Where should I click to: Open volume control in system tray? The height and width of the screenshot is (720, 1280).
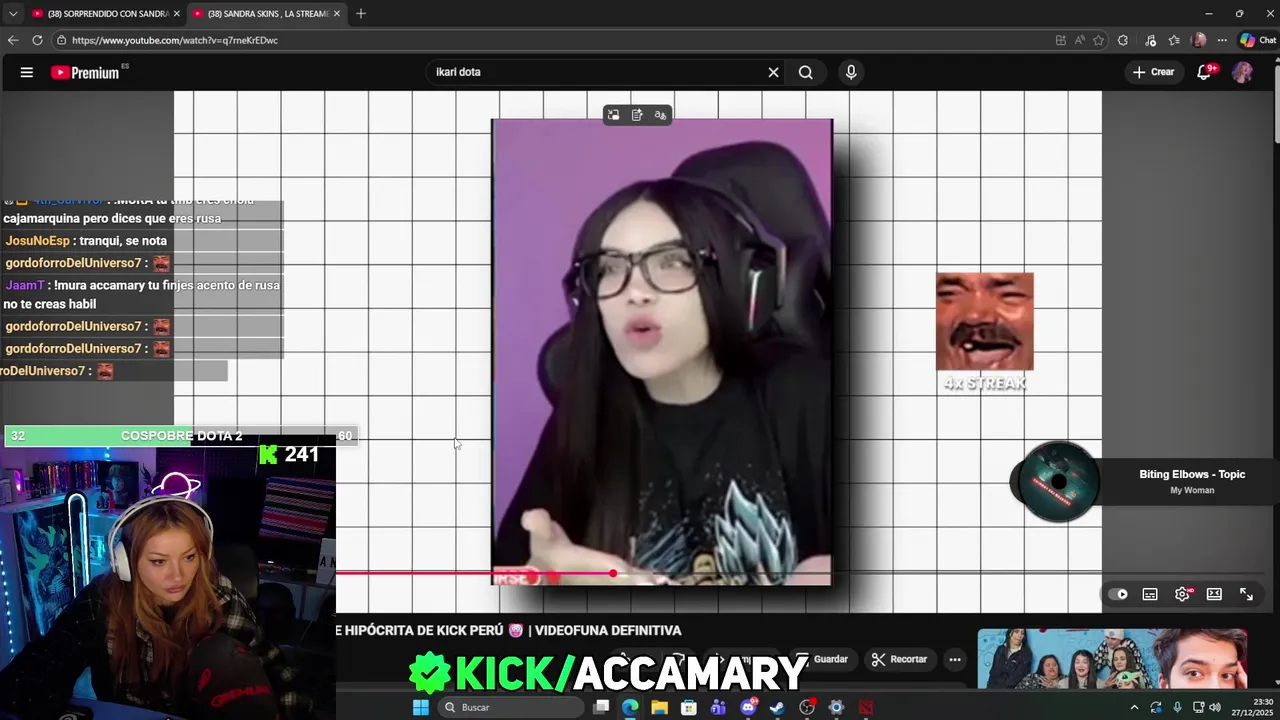[x=1215, y=707]
